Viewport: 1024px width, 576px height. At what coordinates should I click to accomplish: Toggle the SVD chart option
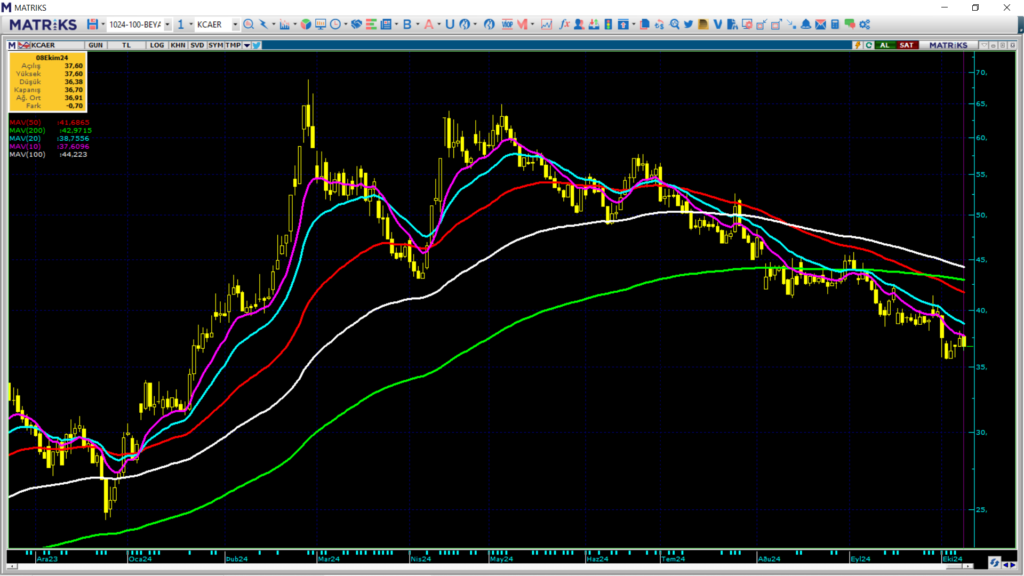[197, 45]
